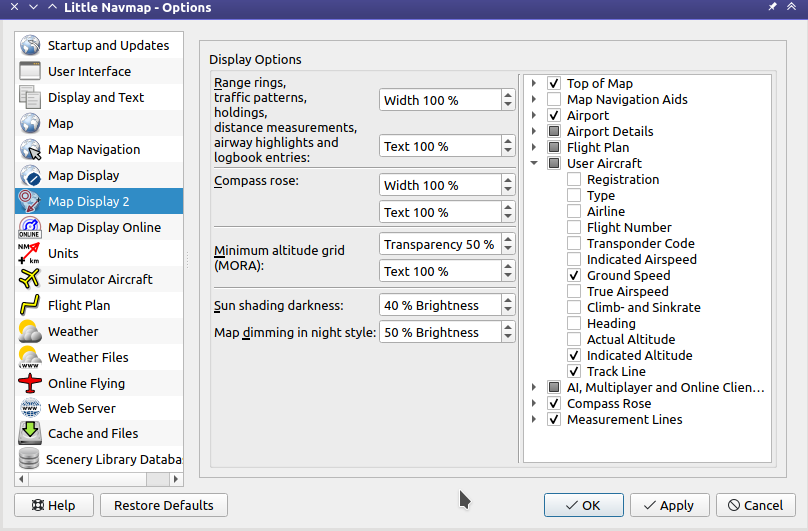
Task: Expand the Compass Rose node
Action: pyautogui.click(x=534, y=403)
